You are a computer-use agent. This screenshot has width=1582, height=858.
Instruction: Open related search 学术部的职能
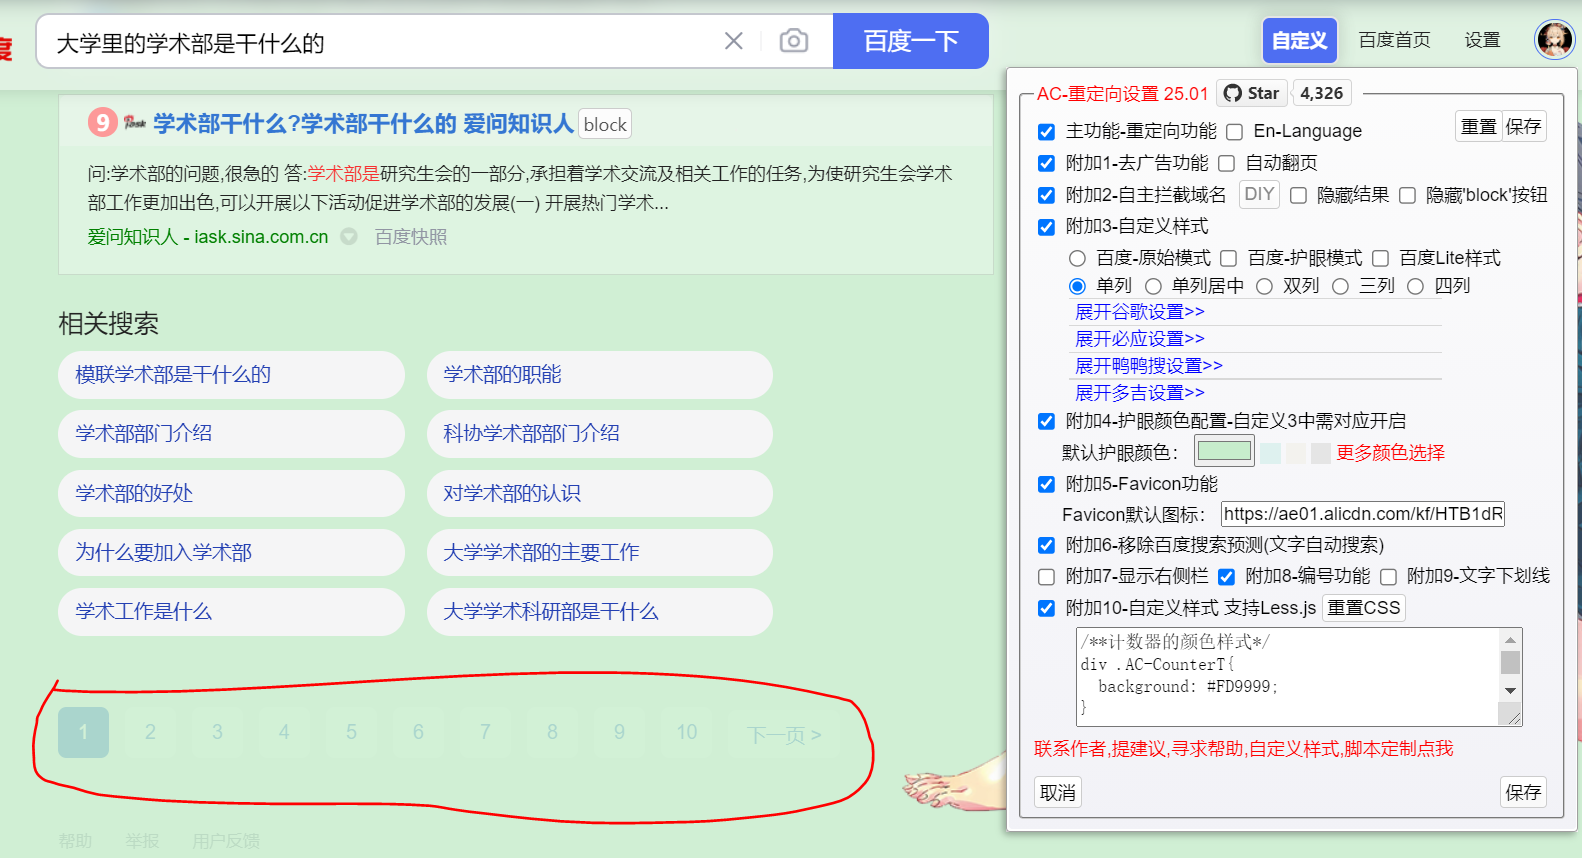coord(600,375)
